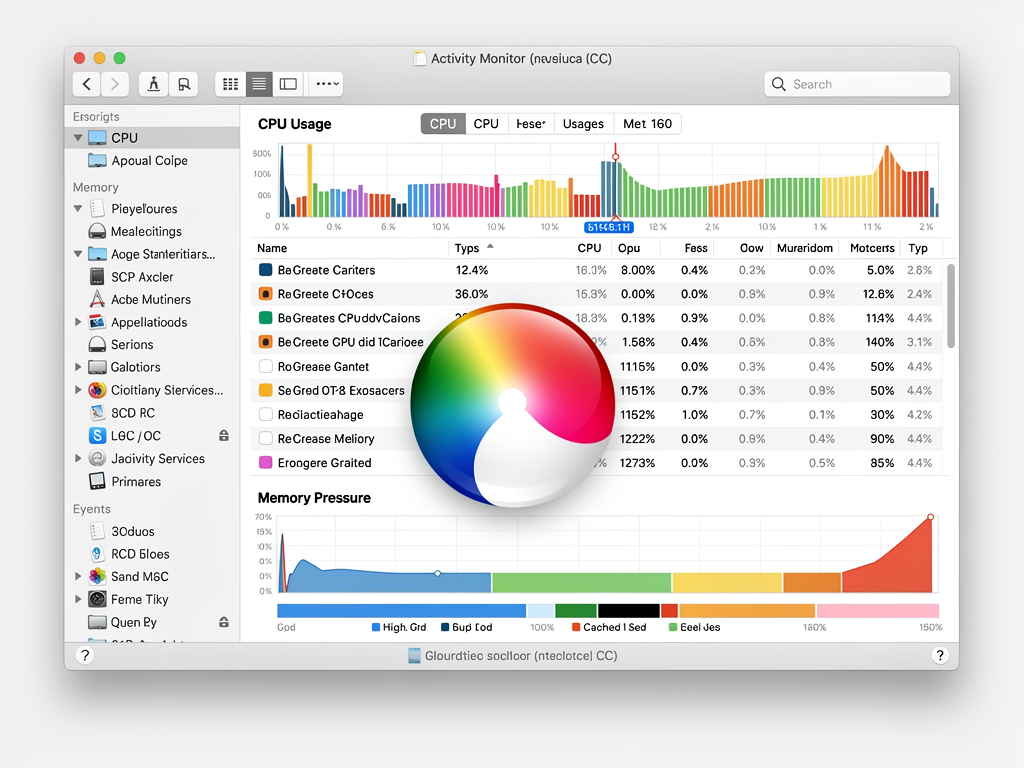Click the blue S icon for LGC / OC
The height and width of the screenshot is (768, 1024).
coord(97,436)
